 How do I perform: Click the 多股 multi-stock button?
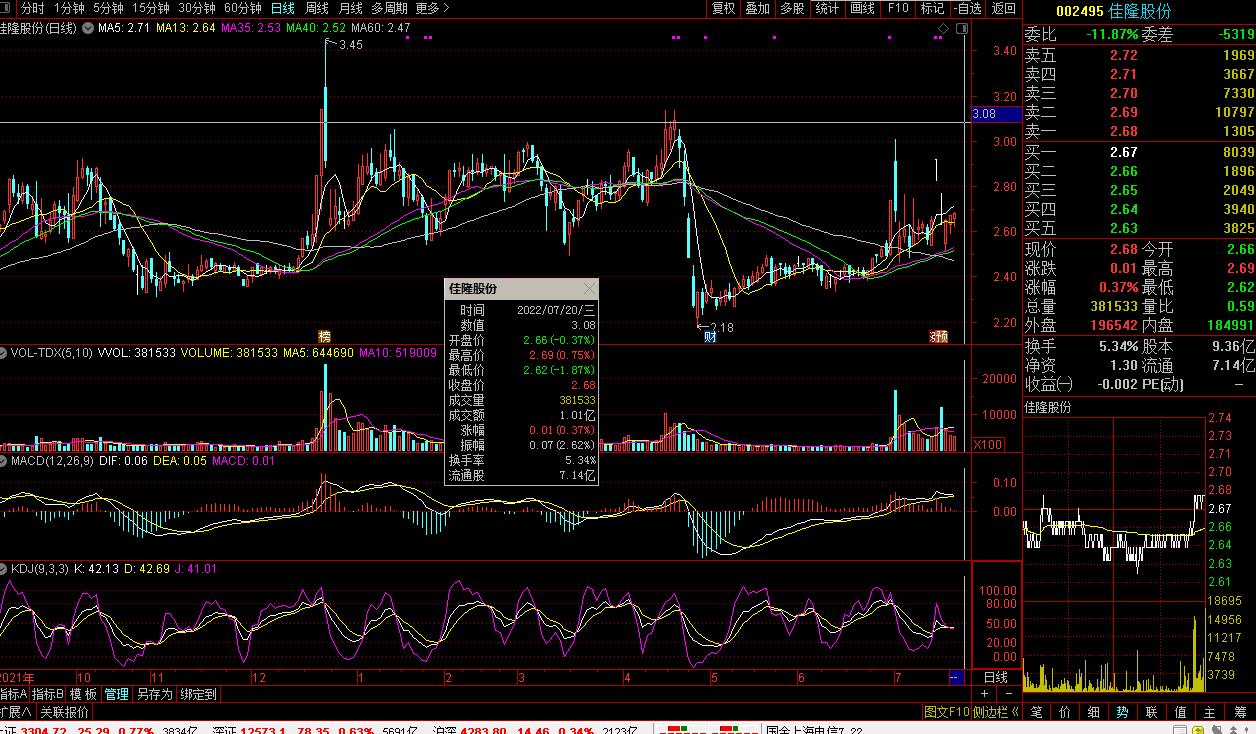792,8
